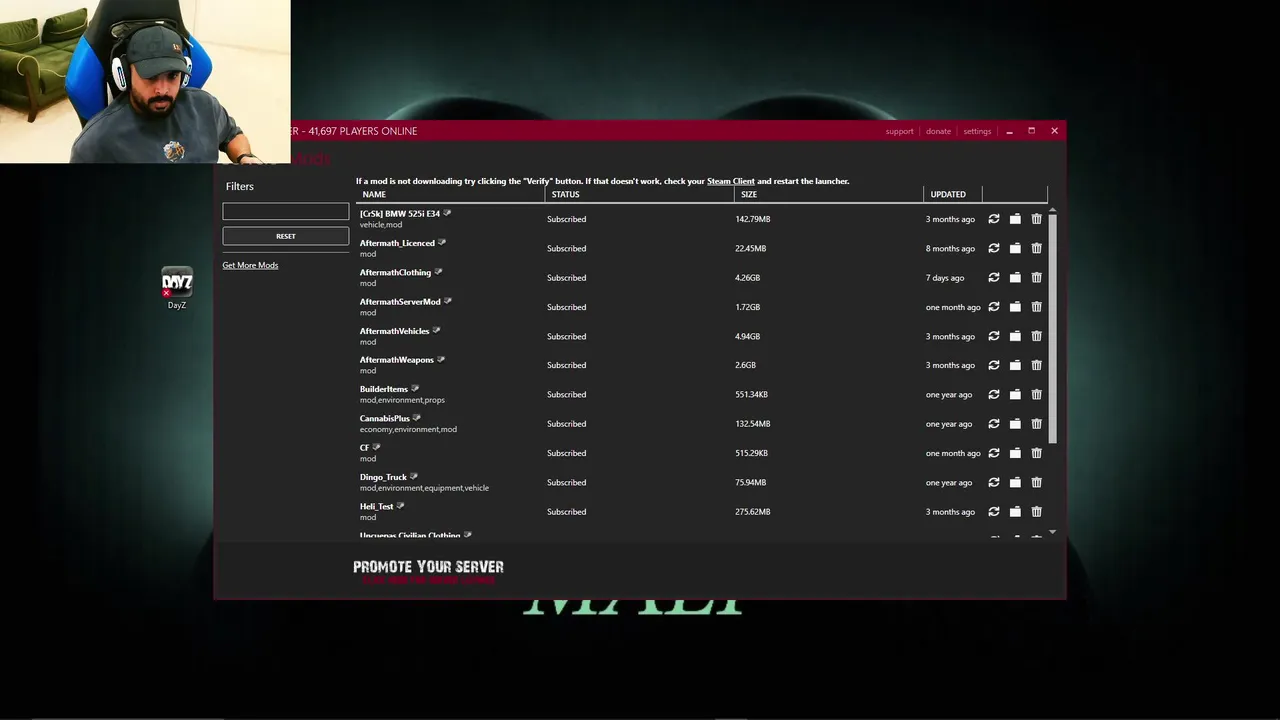The width and height of the screenshot is (1280, 720).
Task: Click the 142.79MB size value
Action: click(x=753, y=219)
